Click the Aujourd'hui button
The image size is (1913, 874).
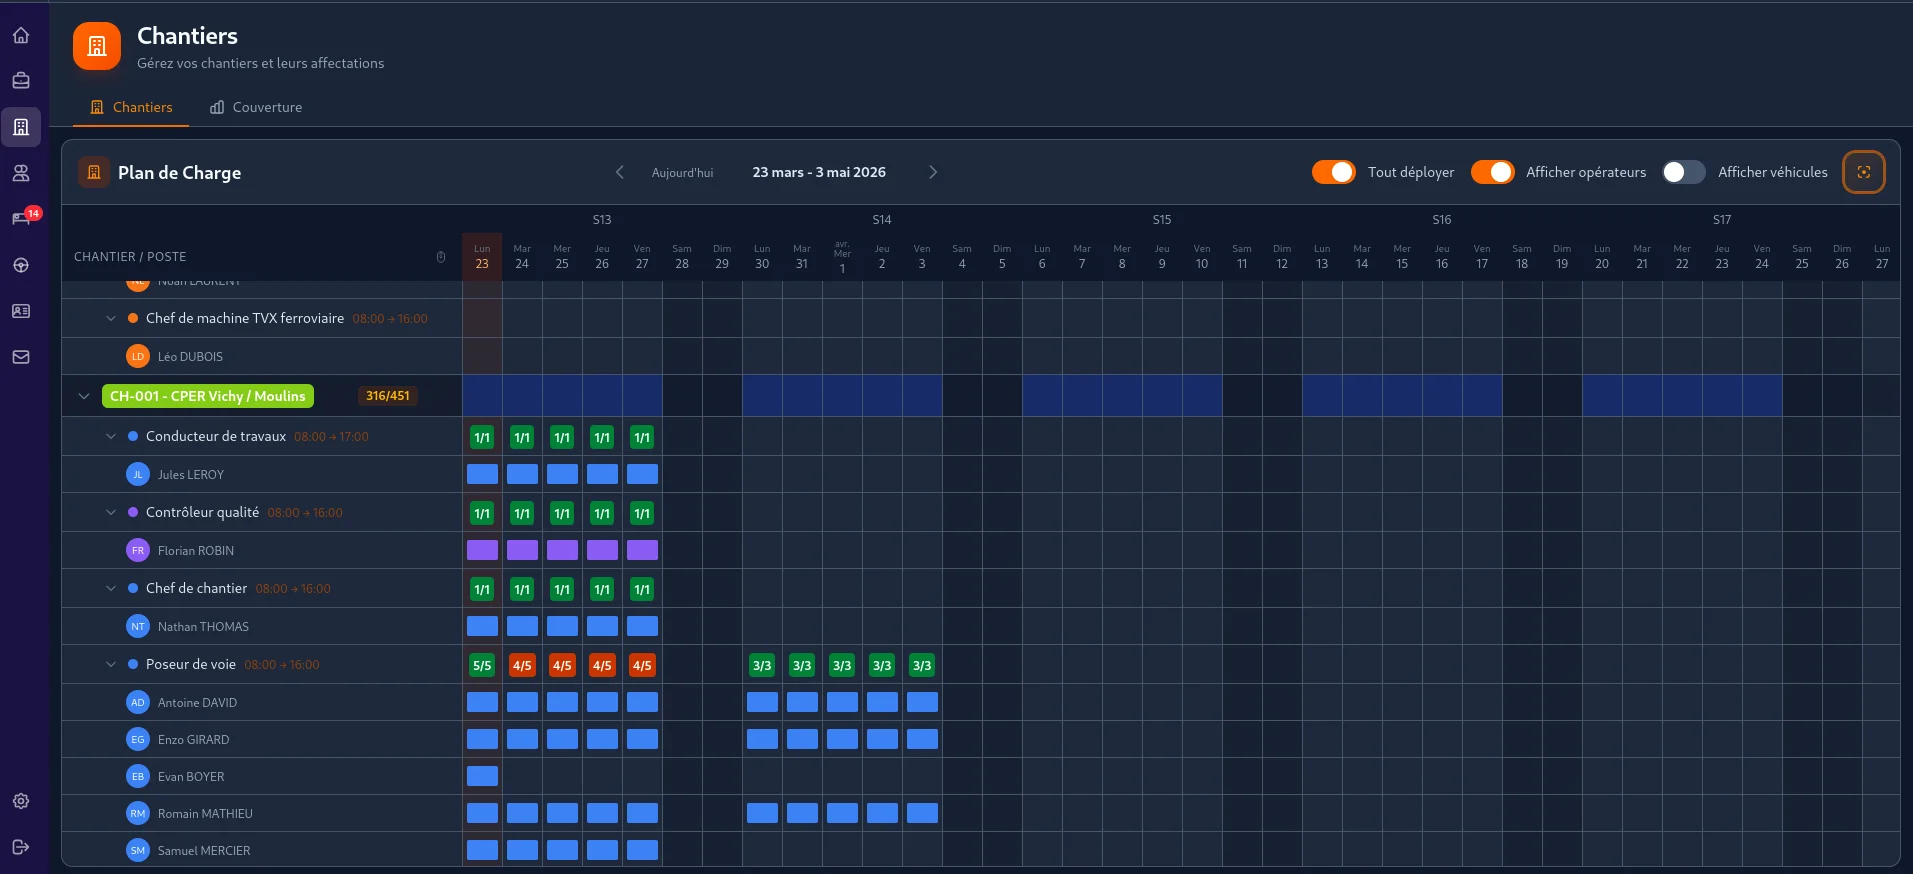coord(682,173)
